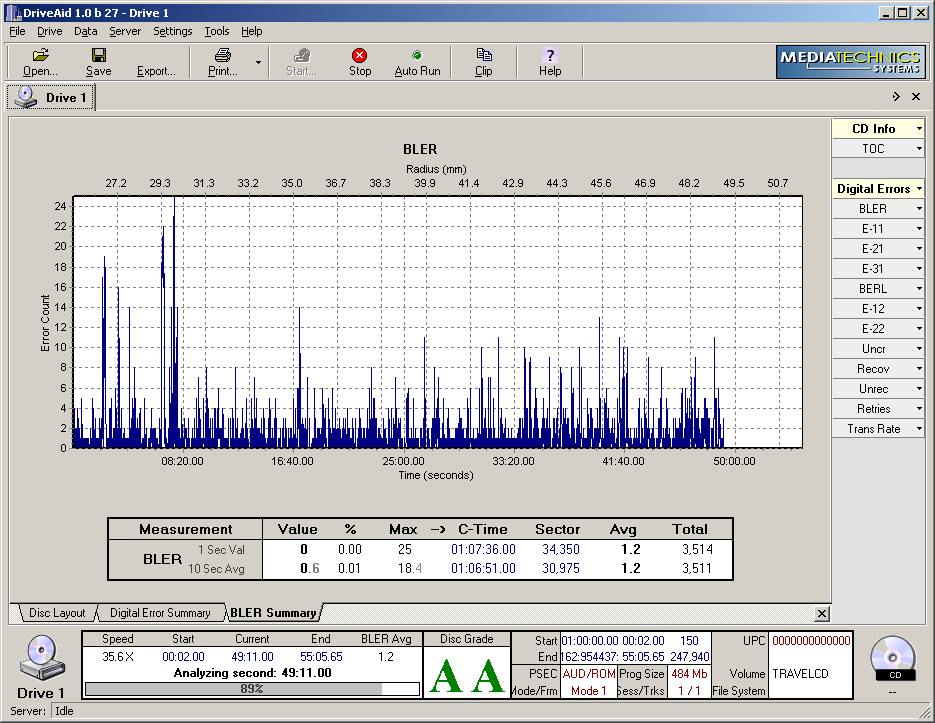Open the Tools menu
935x723 pixels.
pyautogui.click(x=216, y=31)
